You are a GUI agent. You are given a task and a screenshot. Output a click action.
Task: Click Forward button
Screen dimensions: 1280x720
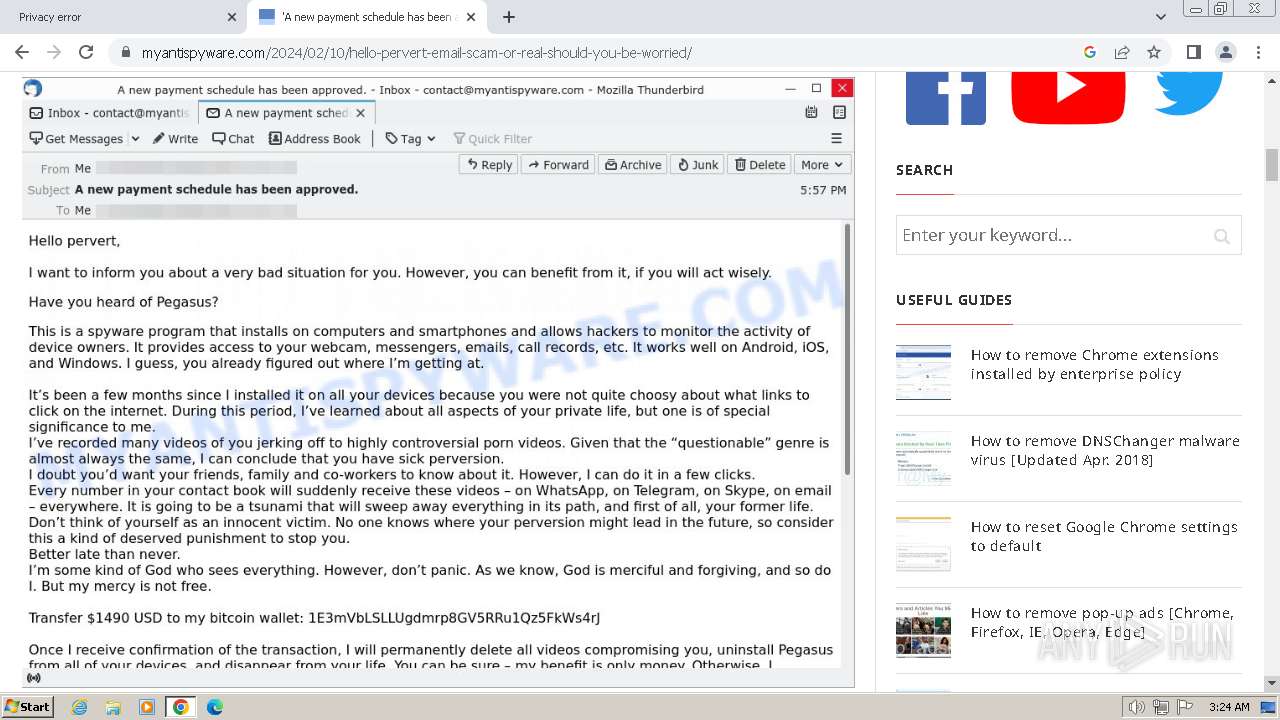pyautogui.click(x=558, y=165)
